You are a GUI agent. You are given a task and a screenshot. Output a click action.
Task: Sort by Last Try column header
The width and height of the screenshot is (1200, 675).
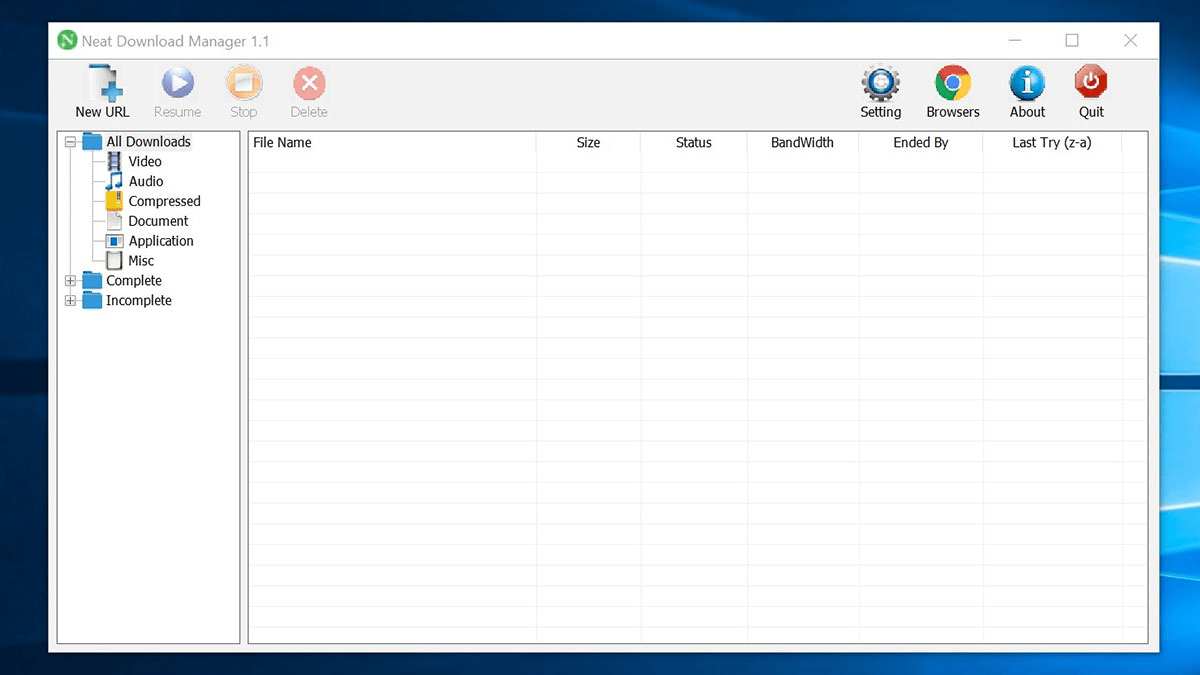[1051, 143]
